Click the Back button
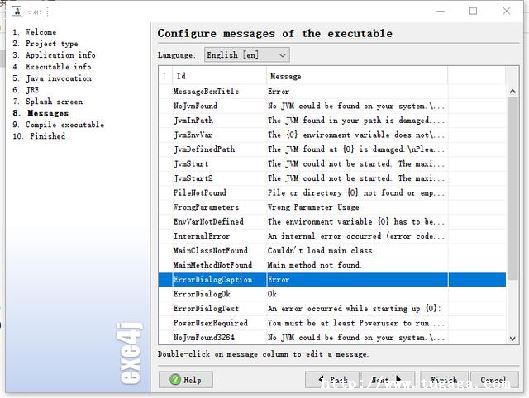This screenshot has width=529, height=398. (x=332, y=380)
